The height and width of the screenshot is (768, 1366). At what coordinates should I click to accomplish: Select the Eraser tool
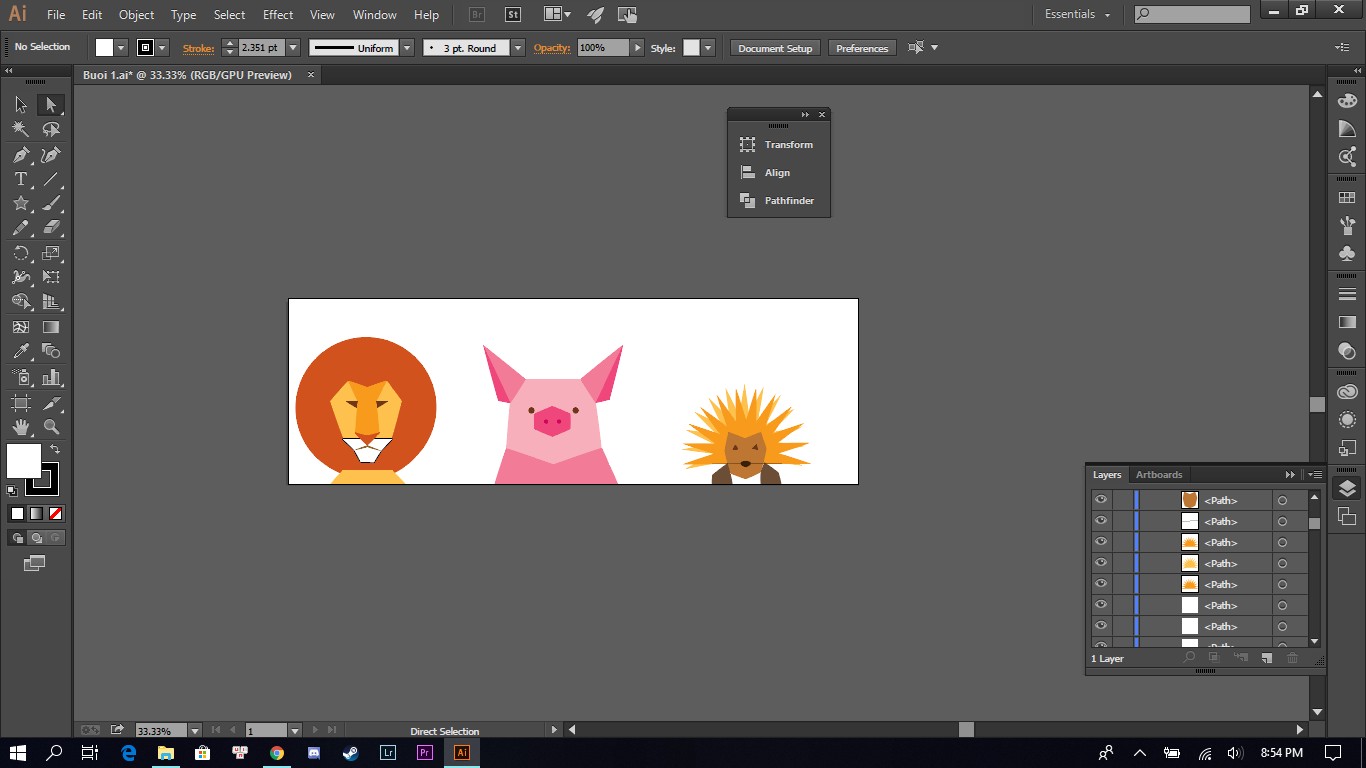51,228
